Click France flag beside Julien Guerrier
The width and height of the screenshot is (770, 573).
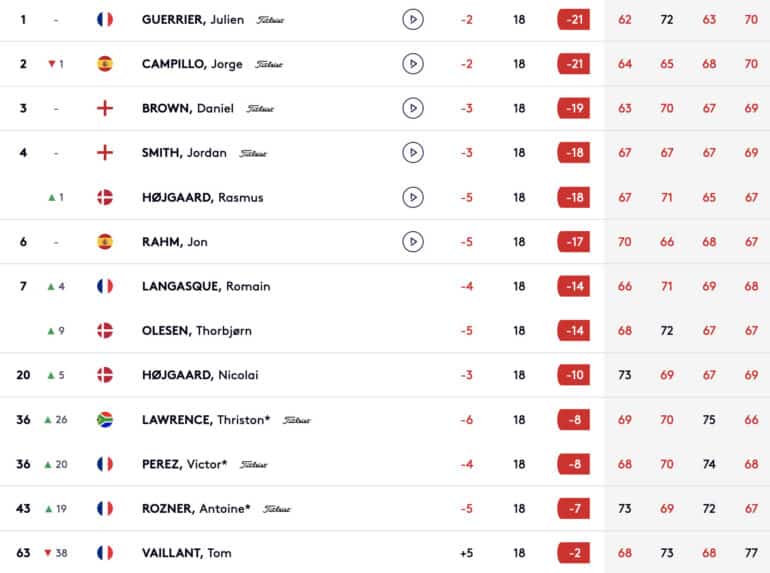point(105,20)
